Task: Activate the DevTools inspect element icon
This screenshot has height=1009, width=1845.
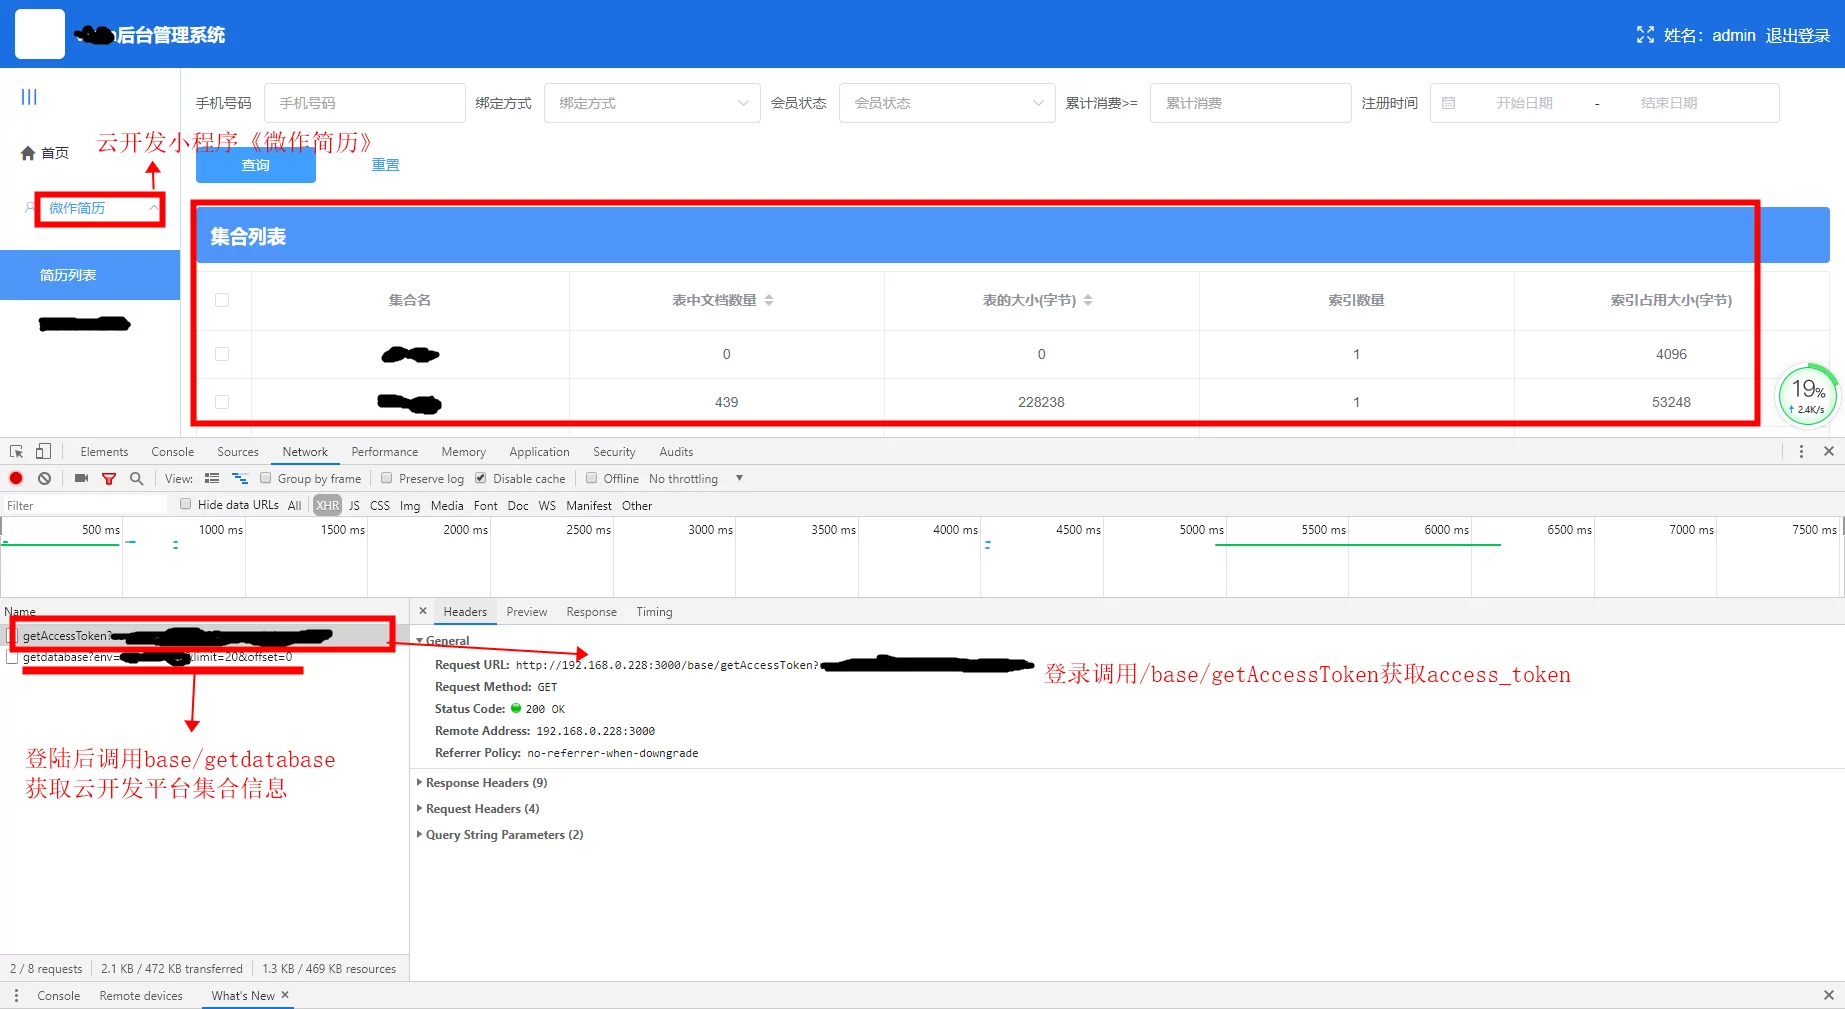Action: [x=17, y=452]
